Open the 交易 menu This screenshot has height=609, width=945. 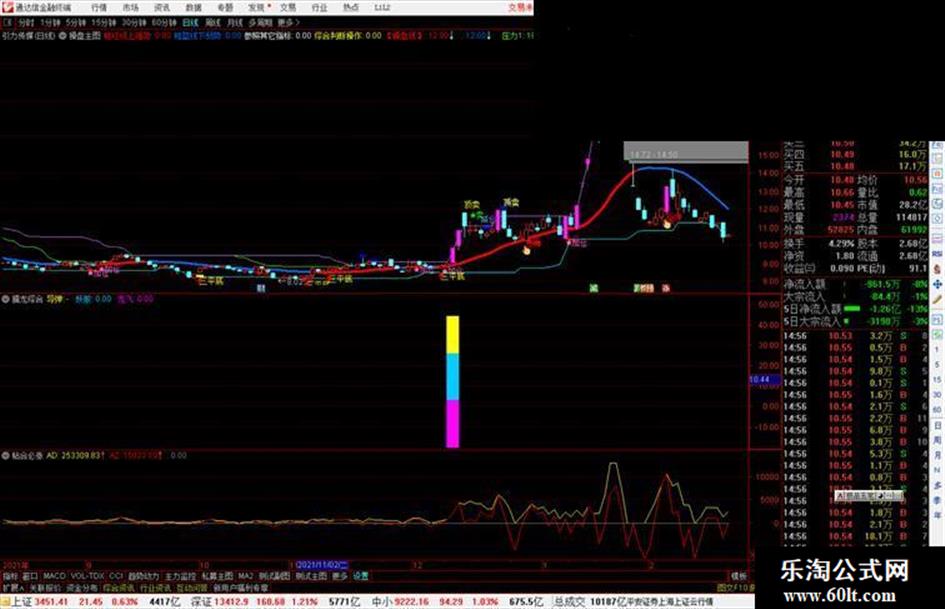(288, 7)
